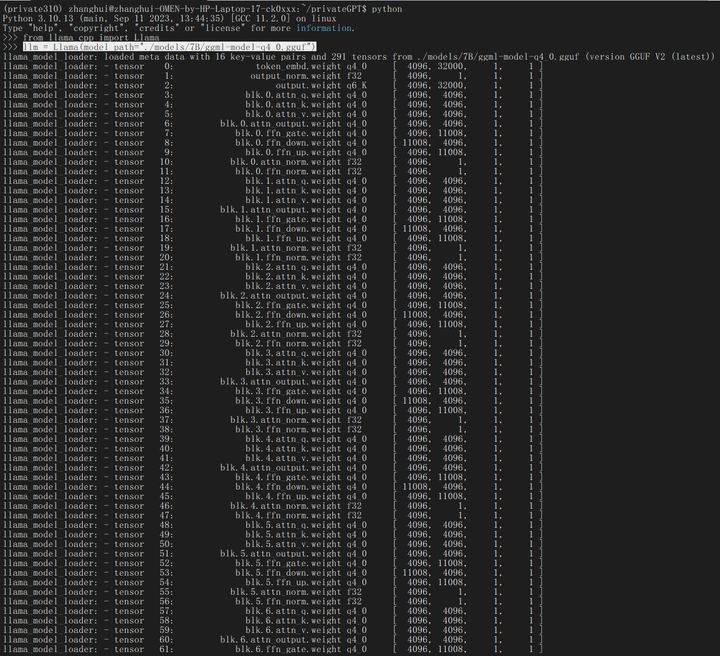Click 'blk.0.attn_q.weight' in tensor 3 row
720x656 pixels.
293,95
